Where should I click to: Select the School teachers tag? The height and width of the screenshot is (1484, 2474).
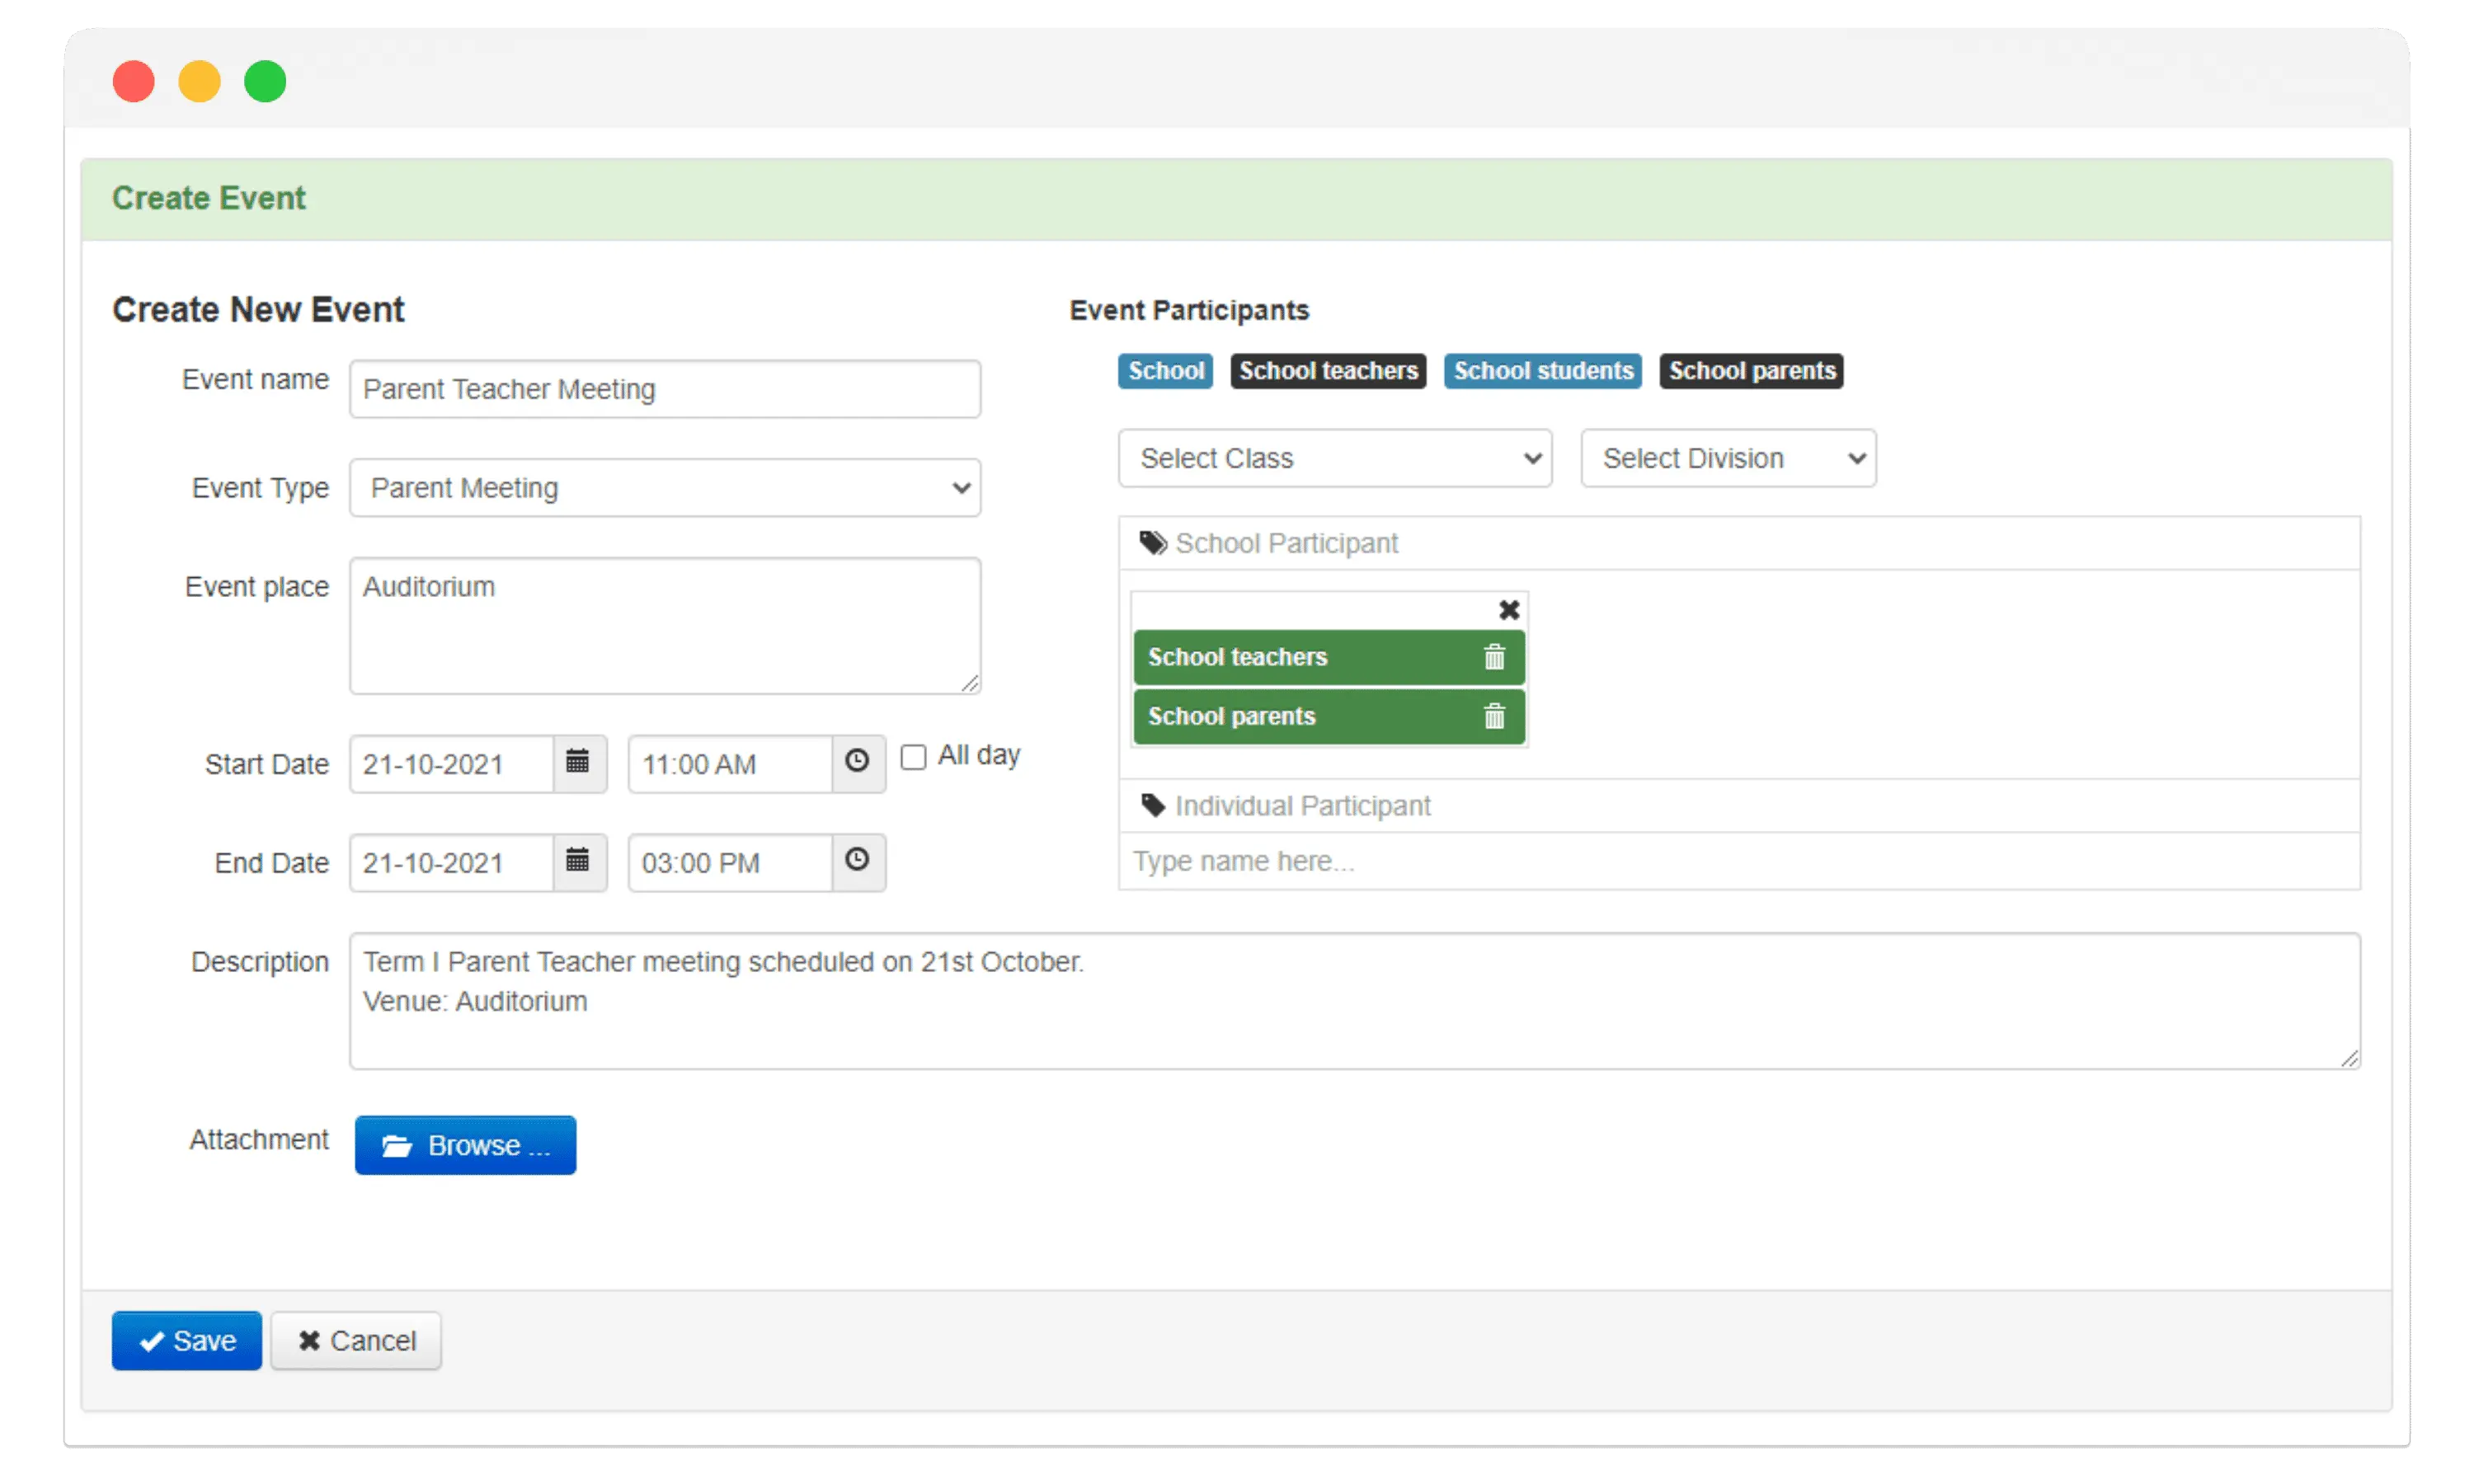tap(1328, 371)
